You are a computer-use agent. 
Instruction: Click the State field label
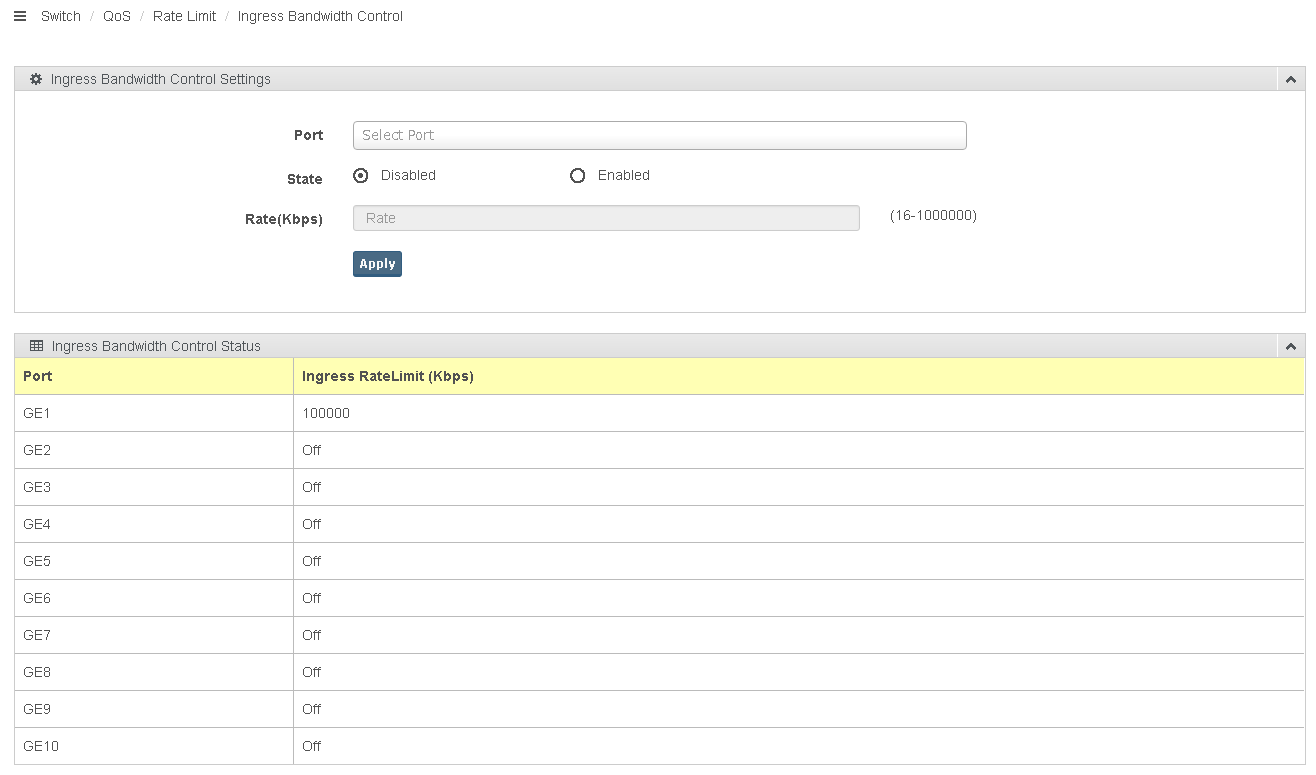[305, 179]
